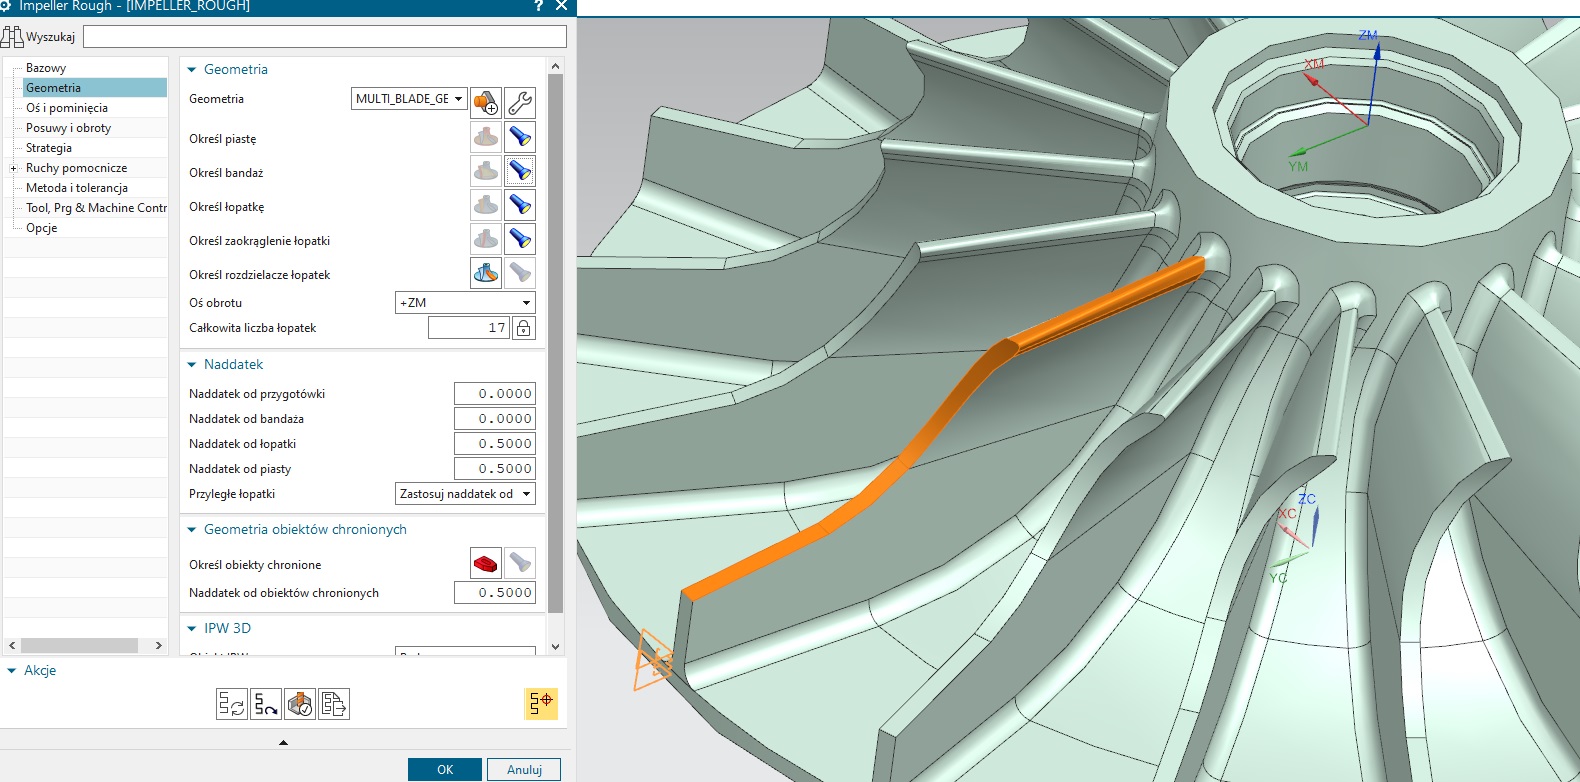Click the select blade icon for Określ łopatkę
1580x782 pixels.
tap(486, 205)
